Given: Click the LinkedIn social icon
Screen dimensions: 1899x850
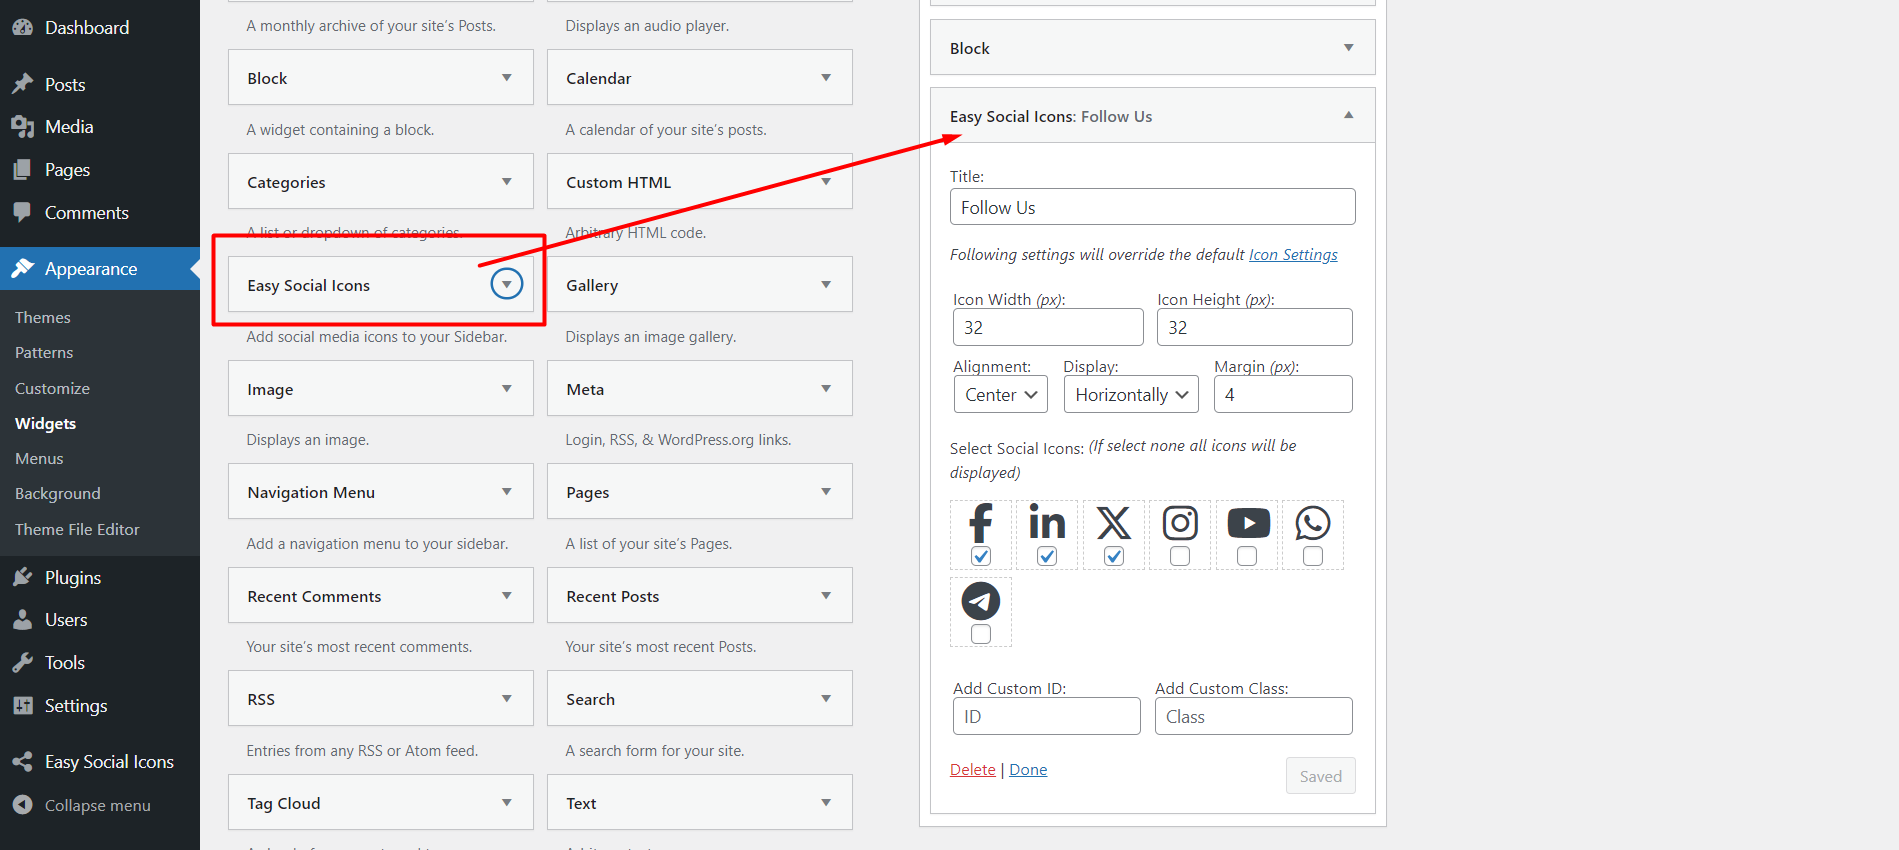Looking at the screenshot, I should pos(1047,522).
